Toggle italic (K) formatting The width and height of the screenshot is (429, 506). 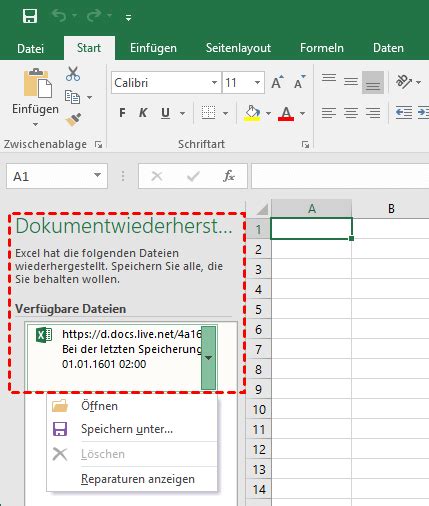coord(143,113)
